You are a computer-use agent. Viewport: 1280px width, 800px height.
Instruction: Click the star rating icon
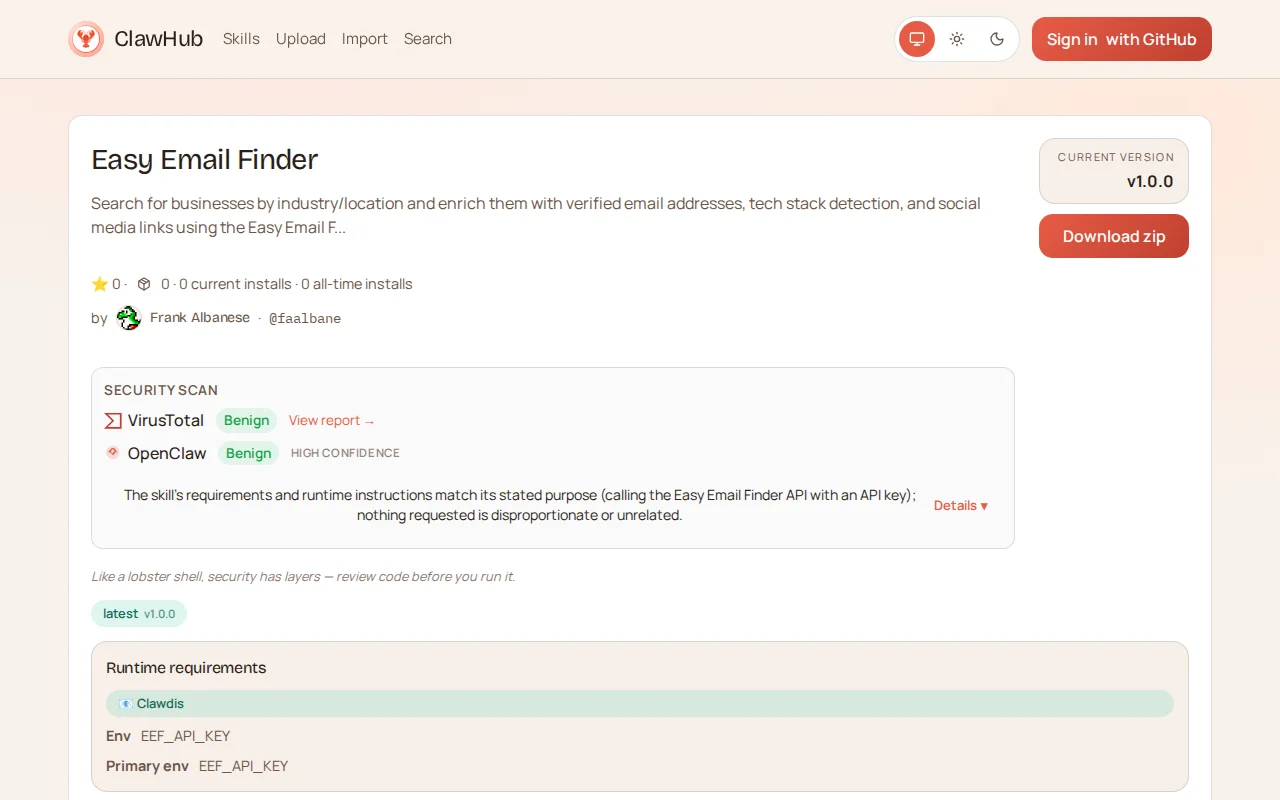pyautogui.click(x=99, y=284)
